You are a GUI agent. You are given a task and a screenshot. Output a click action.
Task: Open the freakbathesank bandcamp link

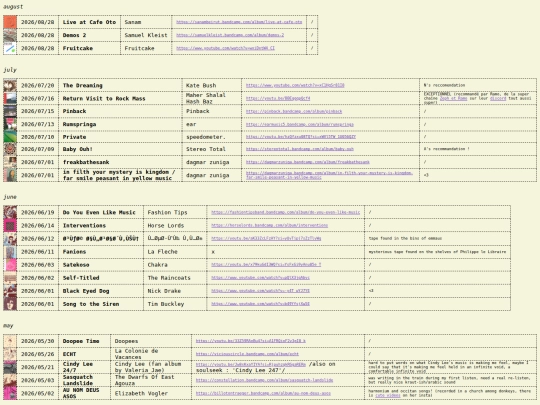308,162
